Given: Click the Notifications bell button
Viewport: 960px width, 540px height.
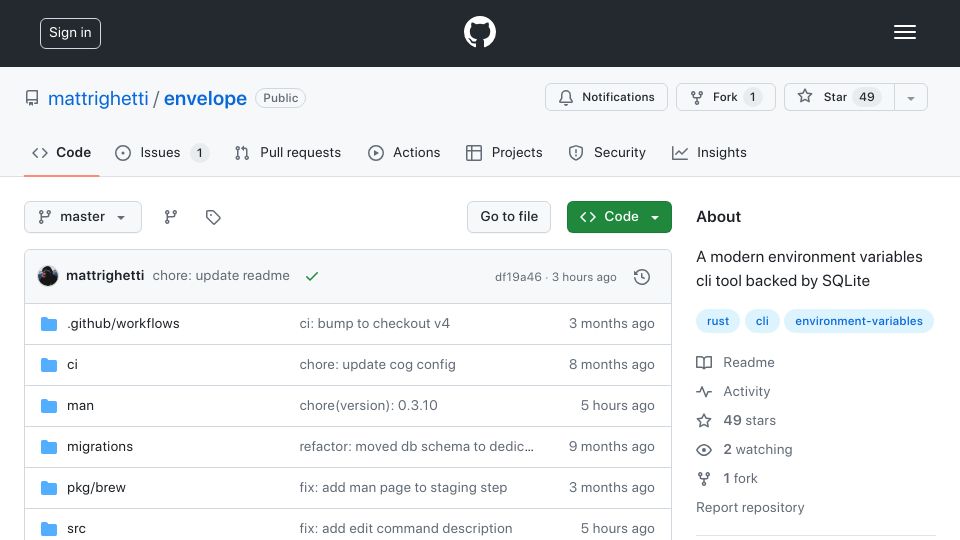Looking at the screenshot, I should point(606,97).
